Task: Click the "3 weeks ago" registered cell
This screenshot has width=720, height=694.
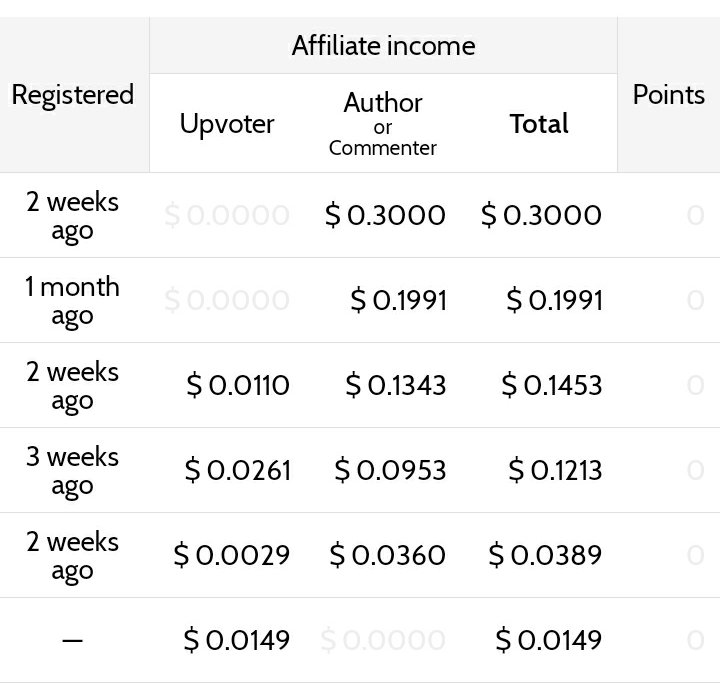Action: click(73, 470)
